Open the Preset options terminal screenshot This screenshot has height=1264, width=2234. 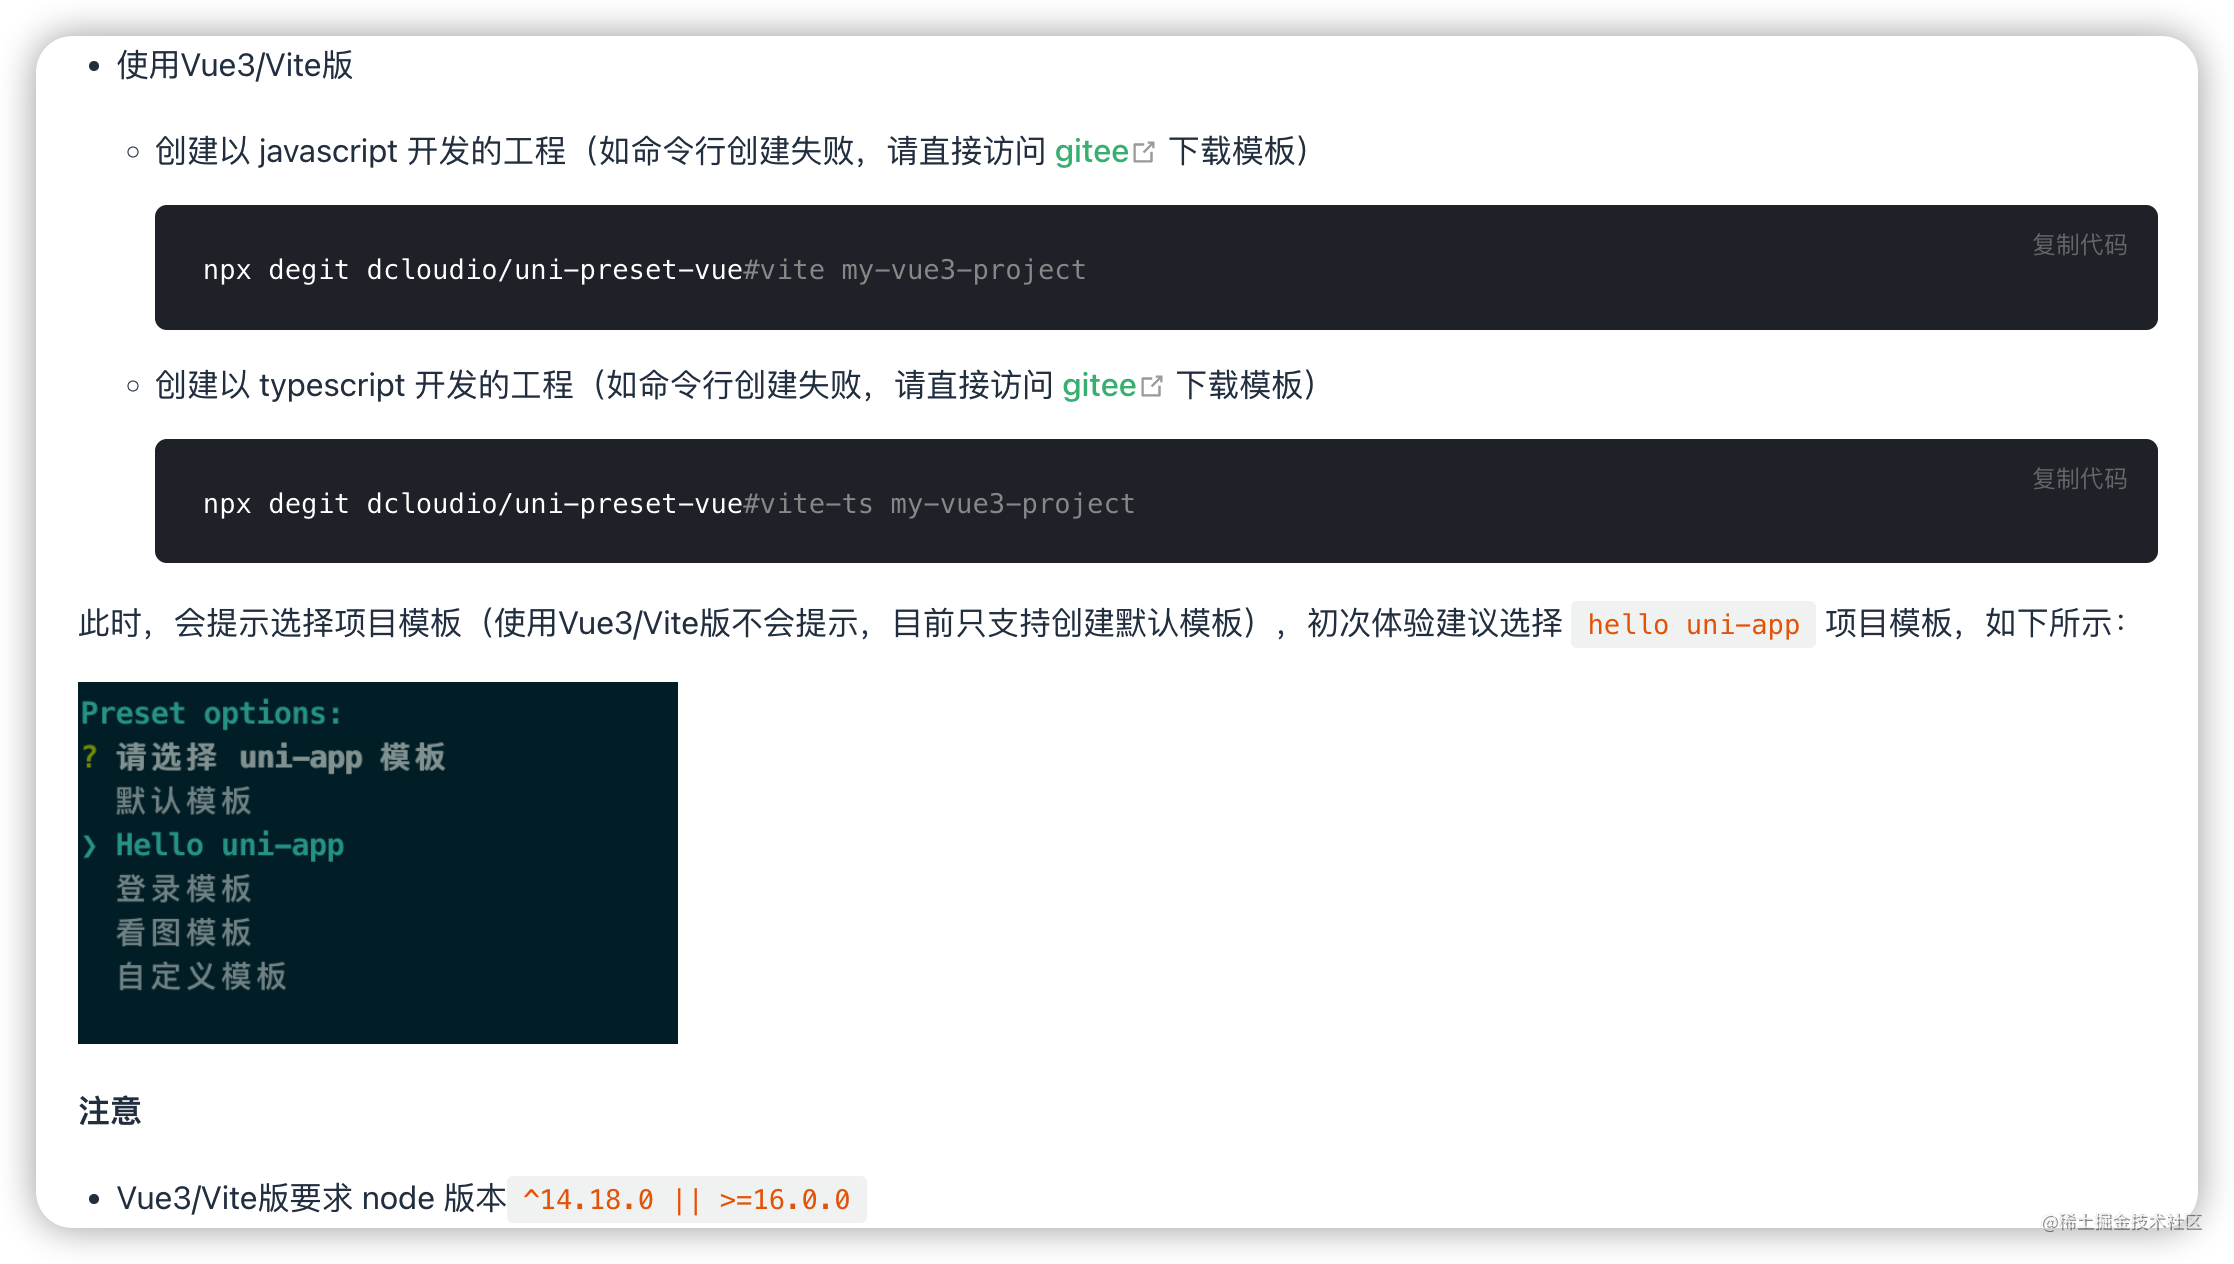click(378, 863)
